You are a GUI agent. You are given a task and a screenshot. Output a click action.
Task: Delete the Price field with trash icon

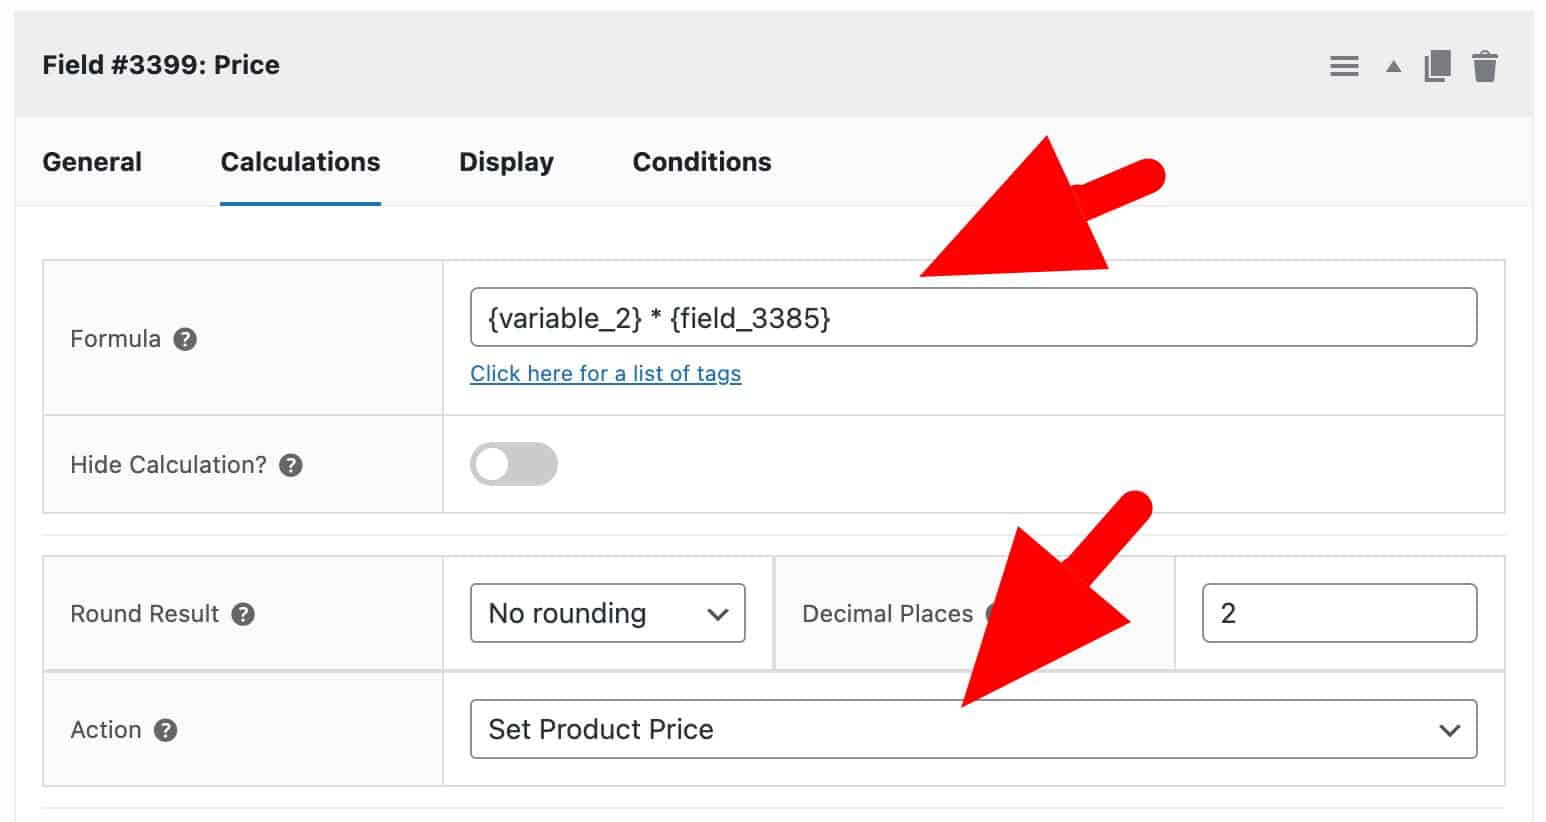[x=1486, y=65]
